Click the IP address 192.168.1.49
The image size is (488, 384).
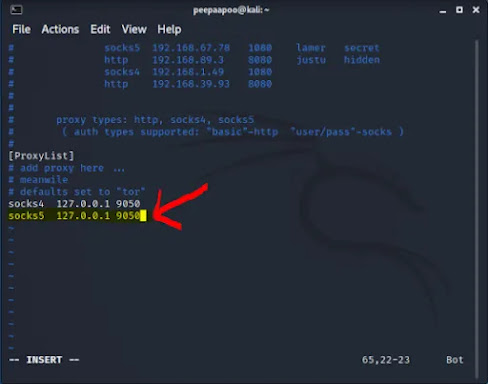(188, 72)
